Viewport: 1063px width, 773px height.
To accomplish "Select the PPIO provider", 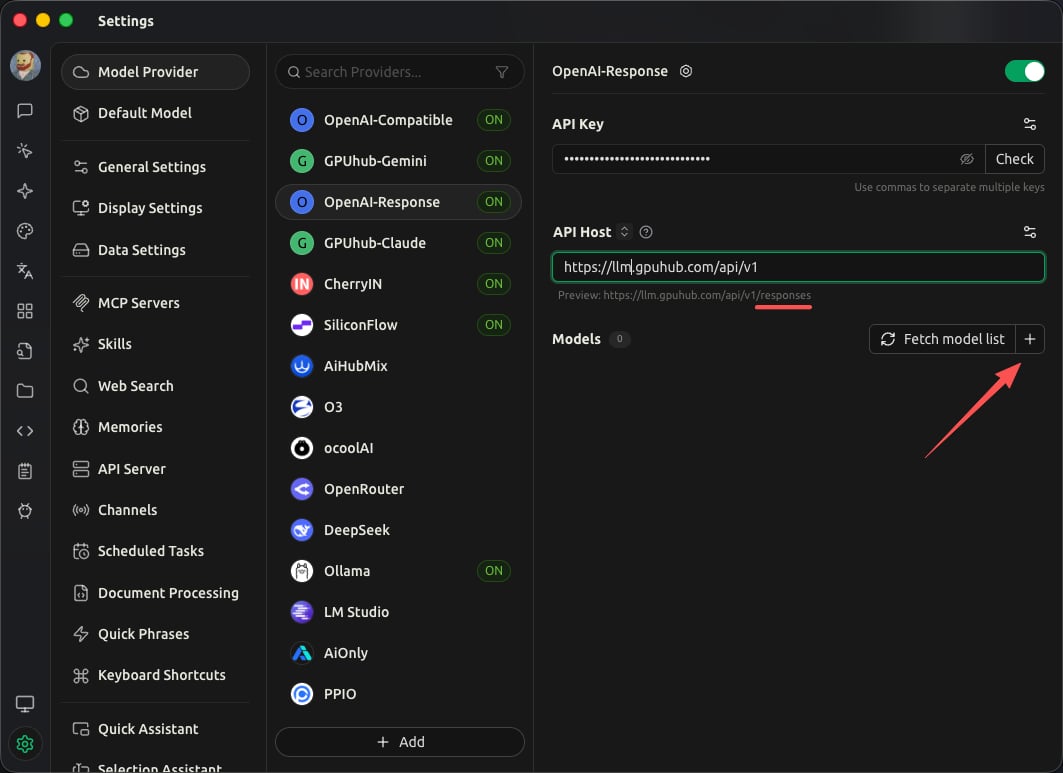I will coord(399,694).
